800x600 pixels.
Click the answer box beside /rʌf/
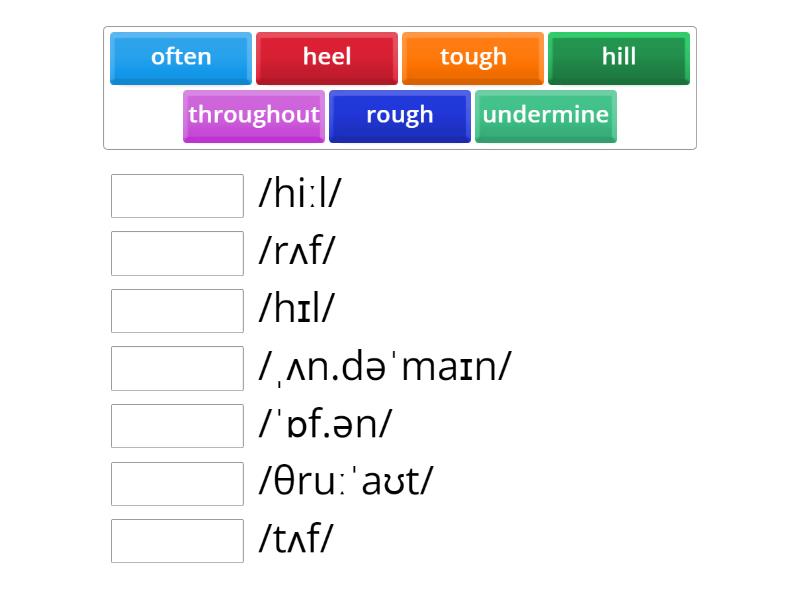[176, 253]
